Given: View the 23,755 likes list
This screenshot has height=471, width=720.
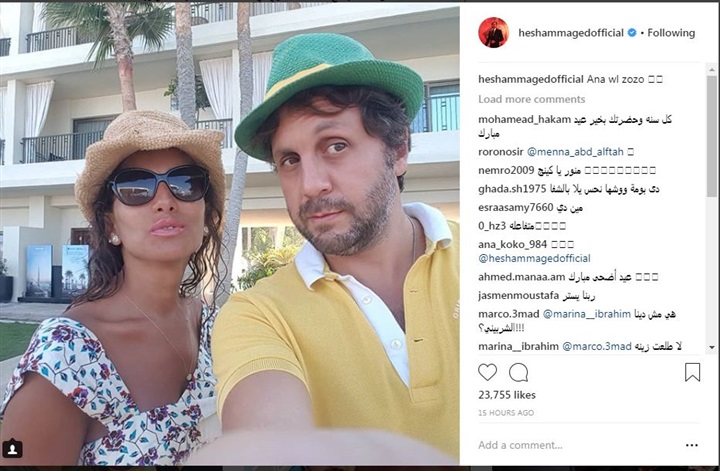Looking at the screenshot, I should (x=506, y=395).
